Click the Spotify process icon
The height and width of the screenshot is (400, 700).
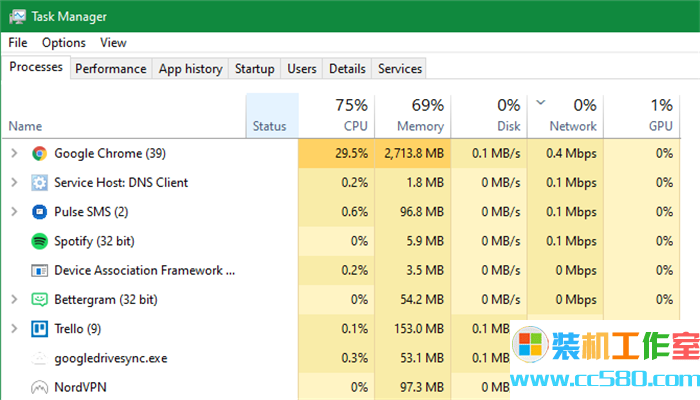(39, 241)
